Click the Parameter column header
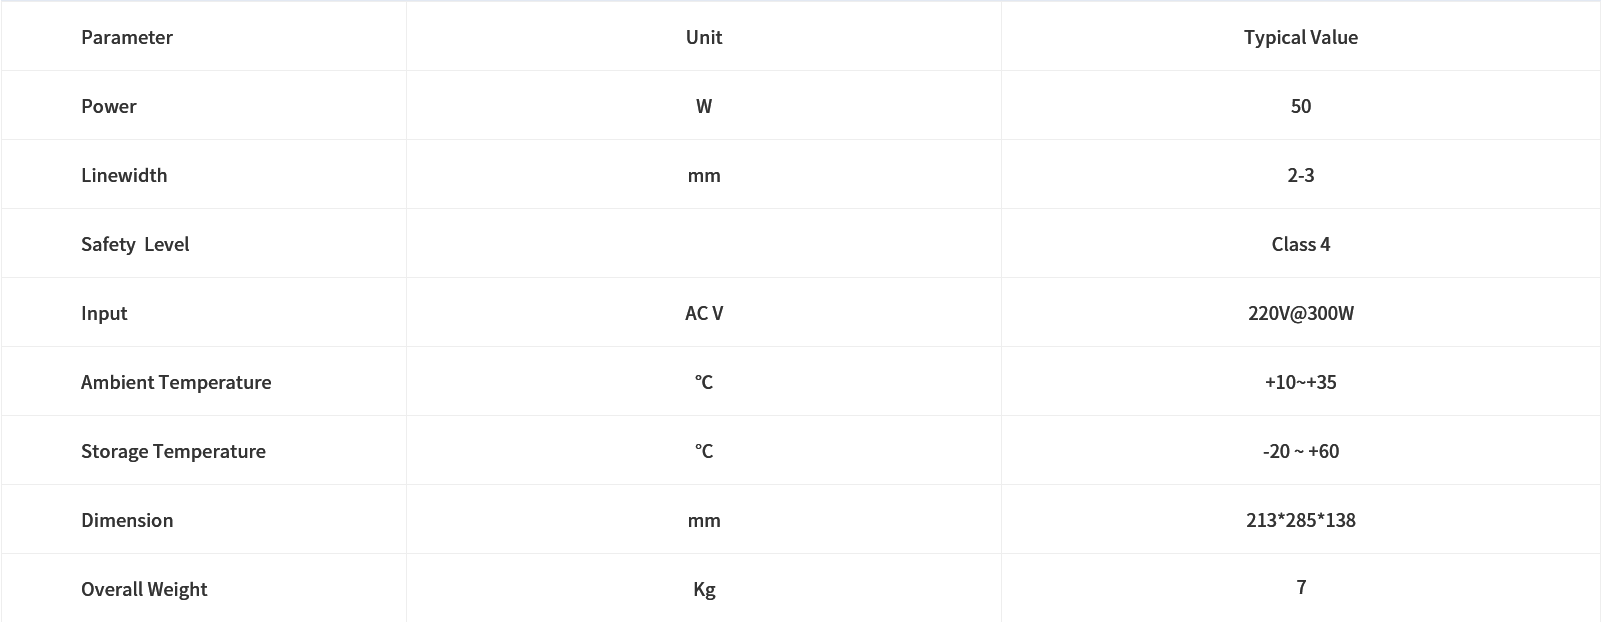Viewport: 1602px width, 622px height. pos(127,37)
